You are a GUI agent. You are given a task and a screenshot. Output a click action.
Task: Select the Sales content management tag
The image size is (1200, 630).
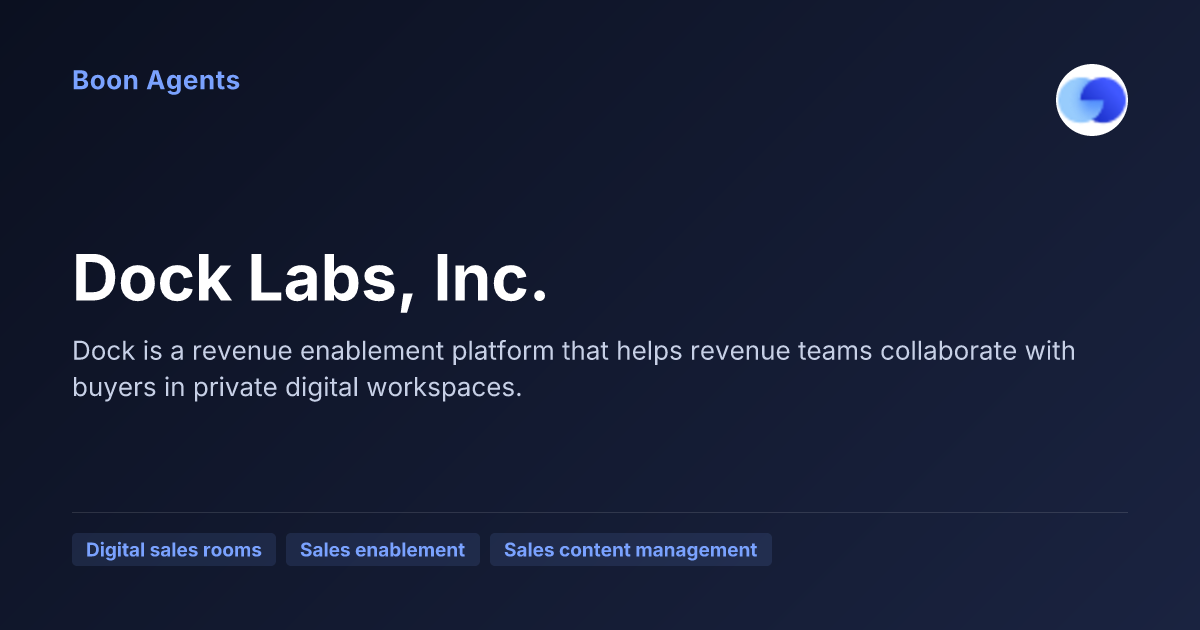631,550
